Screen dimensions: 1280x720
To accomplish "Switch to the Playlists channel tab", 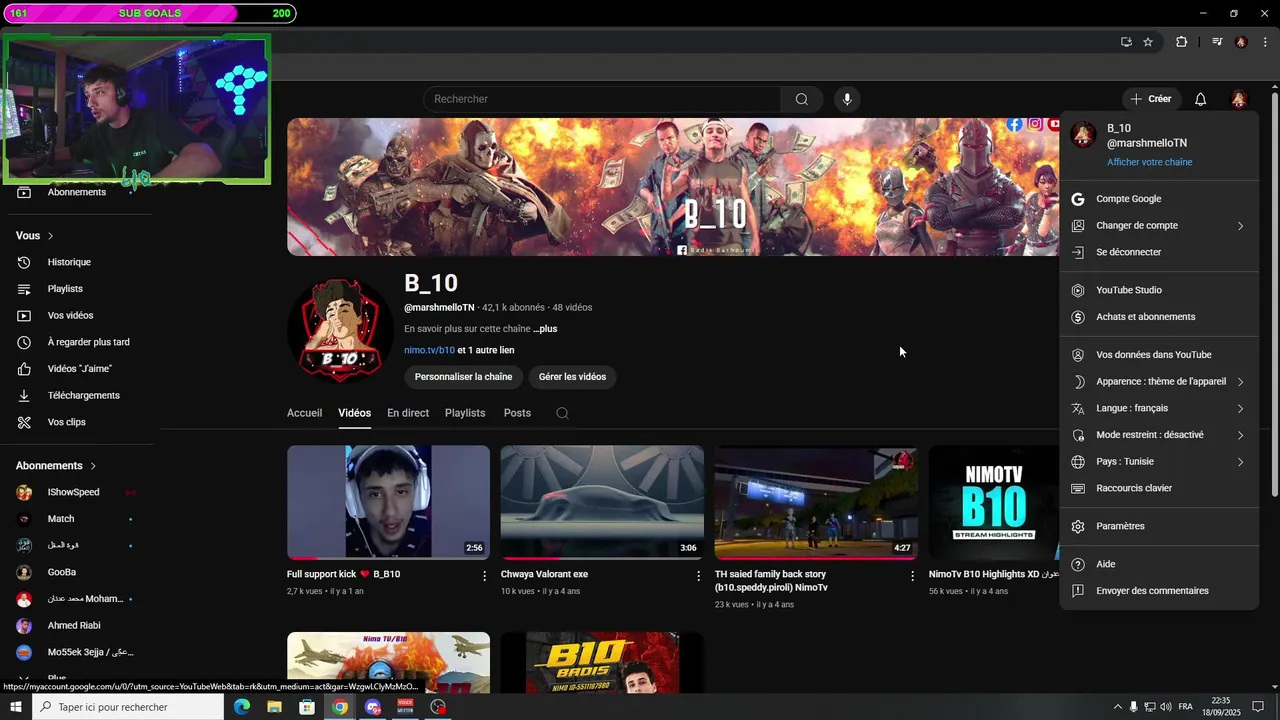I will pos(465,413).
